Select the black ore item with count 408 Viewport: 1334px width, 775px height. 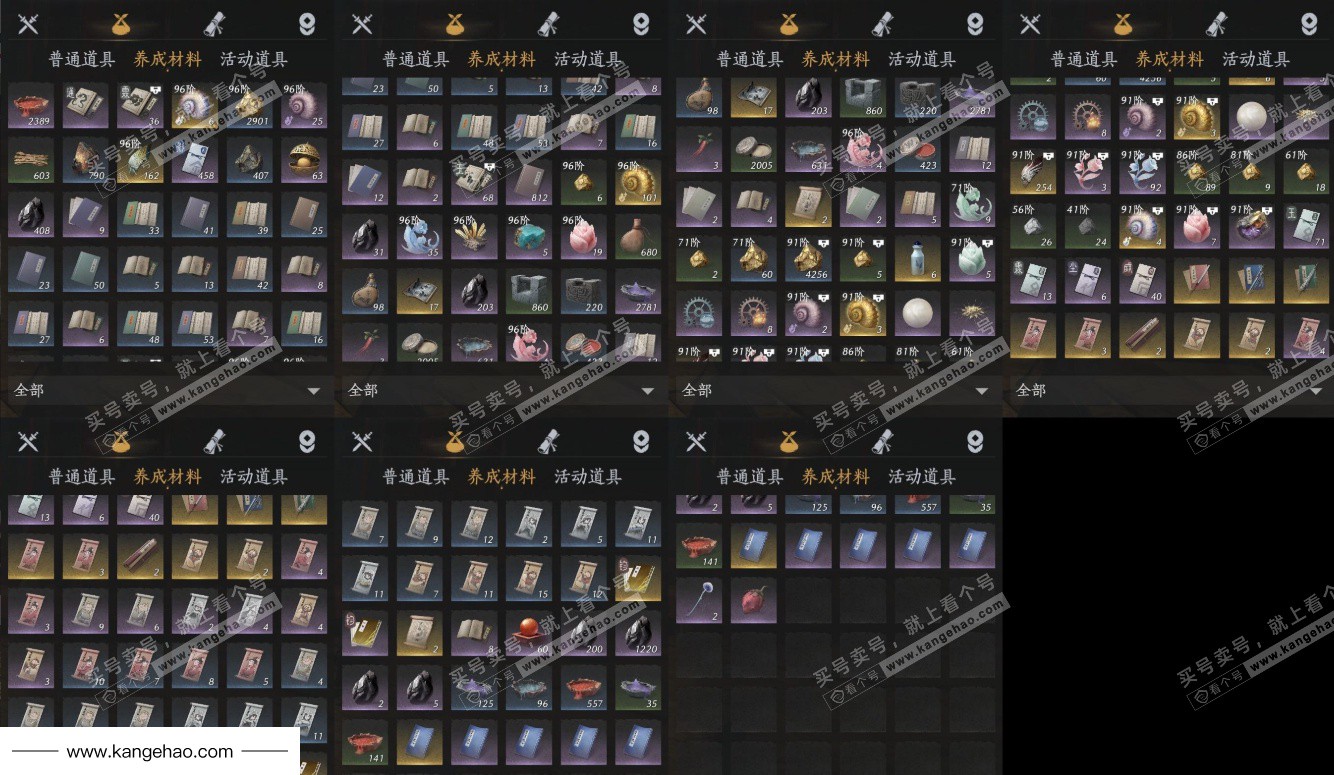[32, 213]
